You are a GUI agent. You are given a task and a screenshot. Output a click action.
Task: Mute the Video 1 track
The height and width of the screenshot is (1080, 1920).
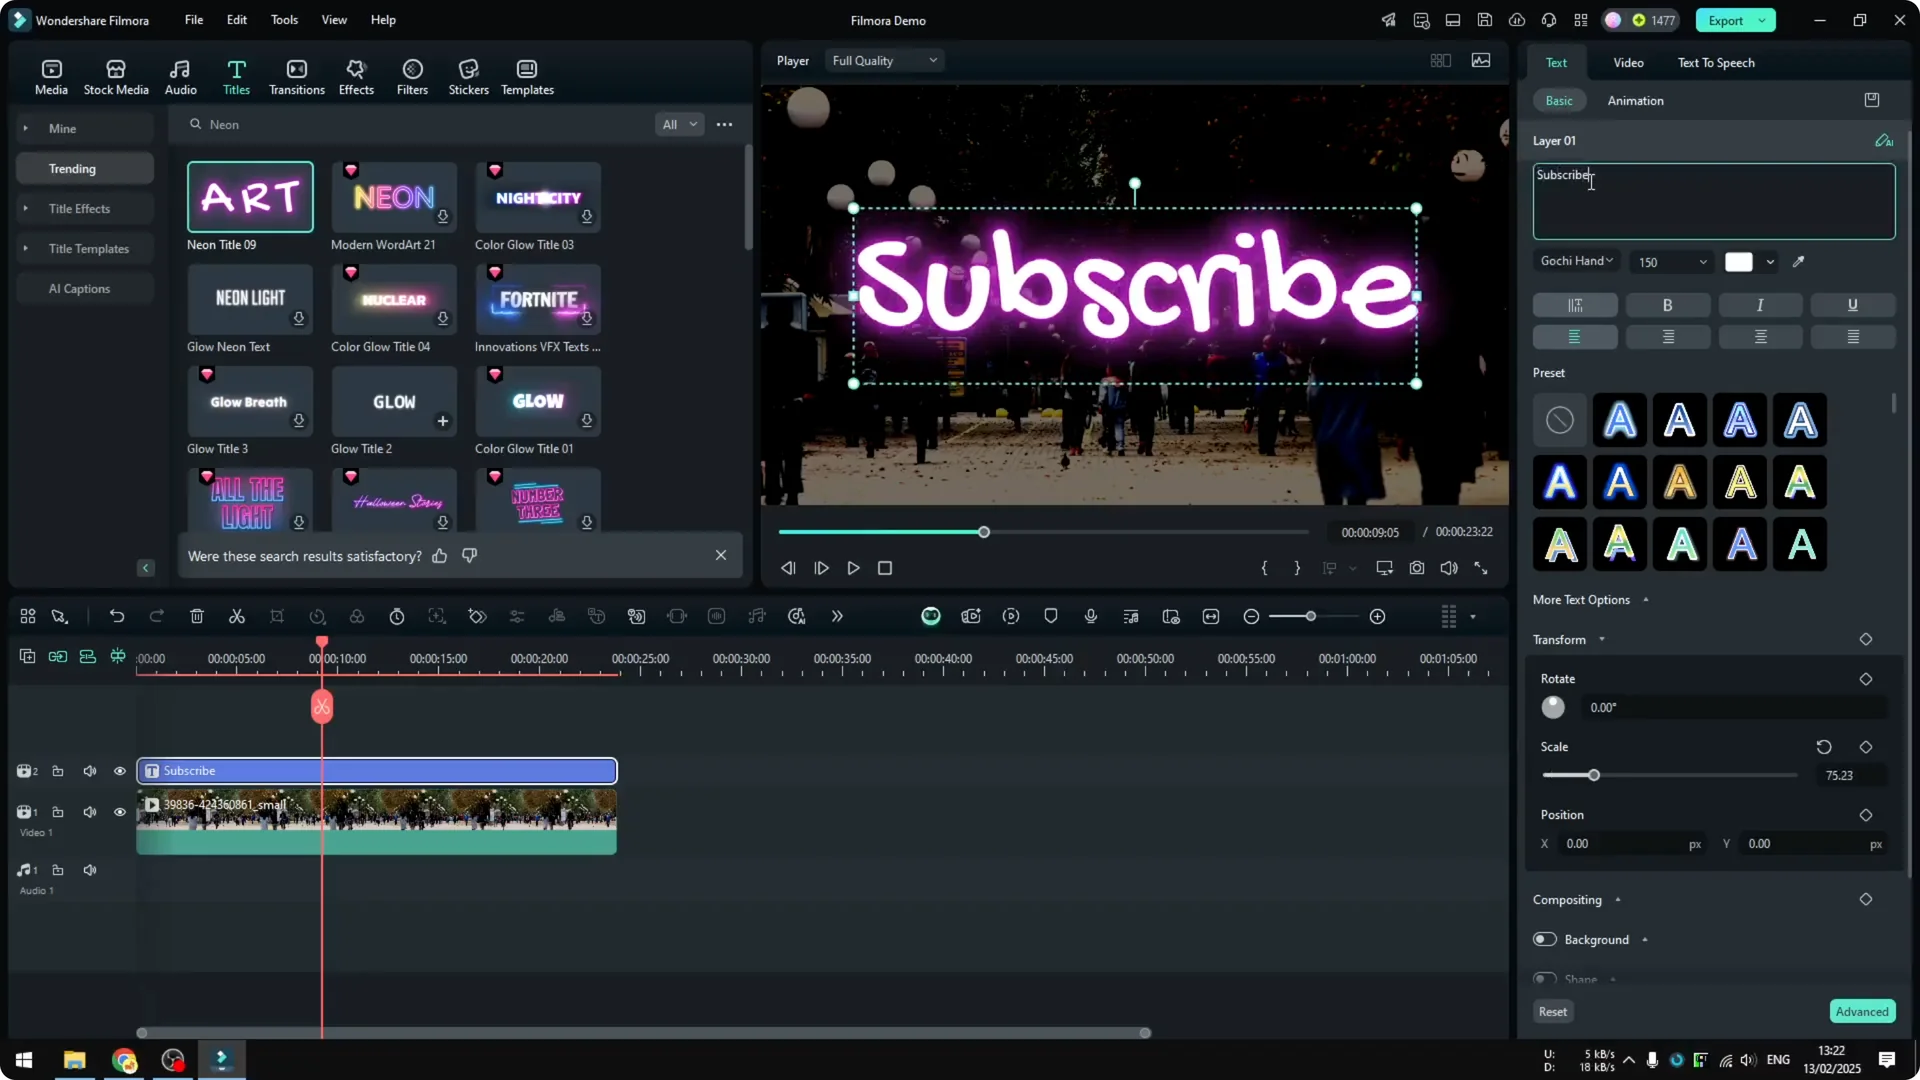[89, 812]
